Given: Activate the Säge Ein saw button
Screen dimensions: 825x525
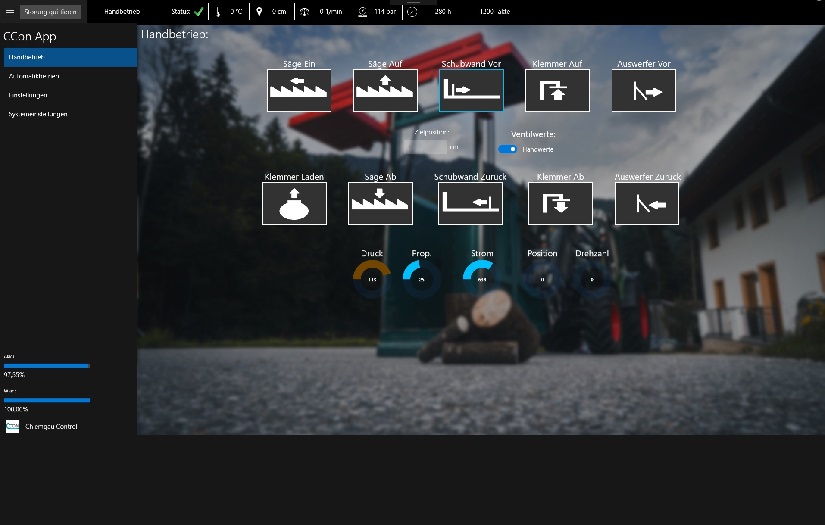Looking at the screenshot, I should (x=299, y=90).
